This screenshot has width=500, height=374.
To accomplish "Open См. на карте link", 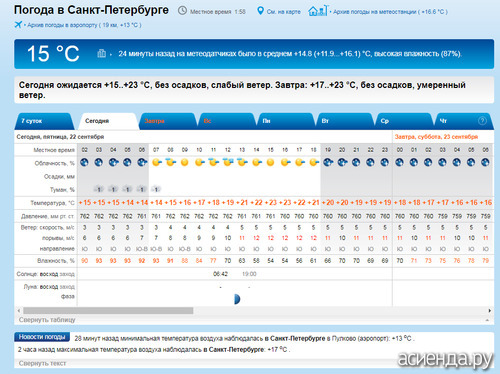I will (284, 12).
